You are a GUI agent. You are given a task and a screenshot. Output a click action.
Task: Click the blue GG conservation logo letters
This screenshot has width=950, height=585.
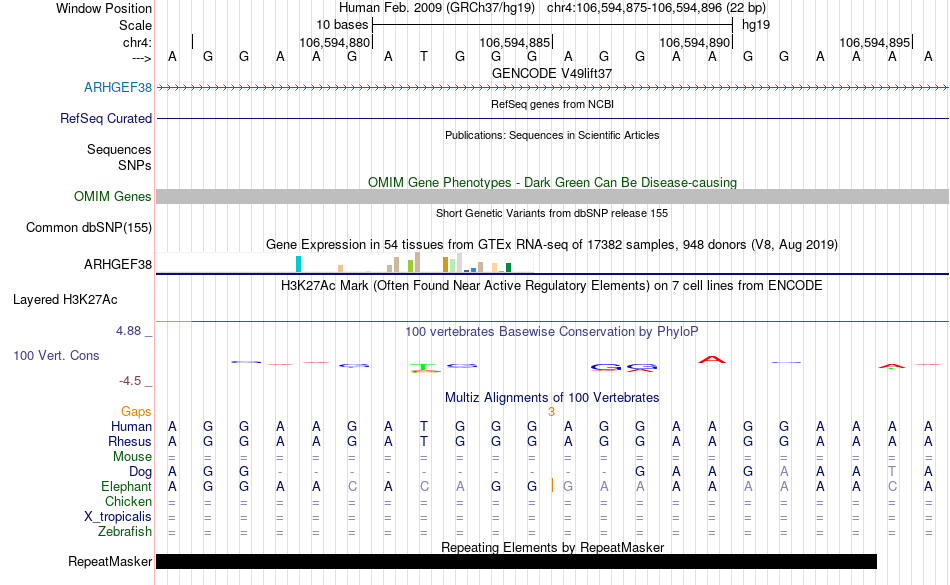[x=623, y=367]
